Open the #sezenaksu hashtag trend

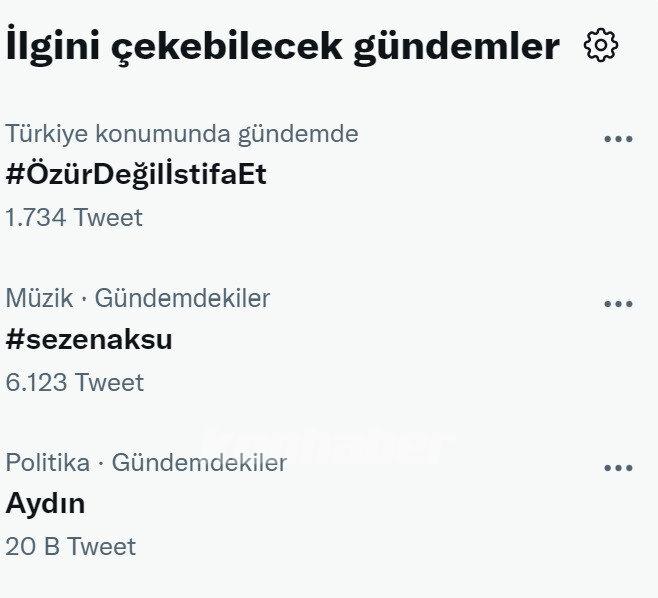89,340
